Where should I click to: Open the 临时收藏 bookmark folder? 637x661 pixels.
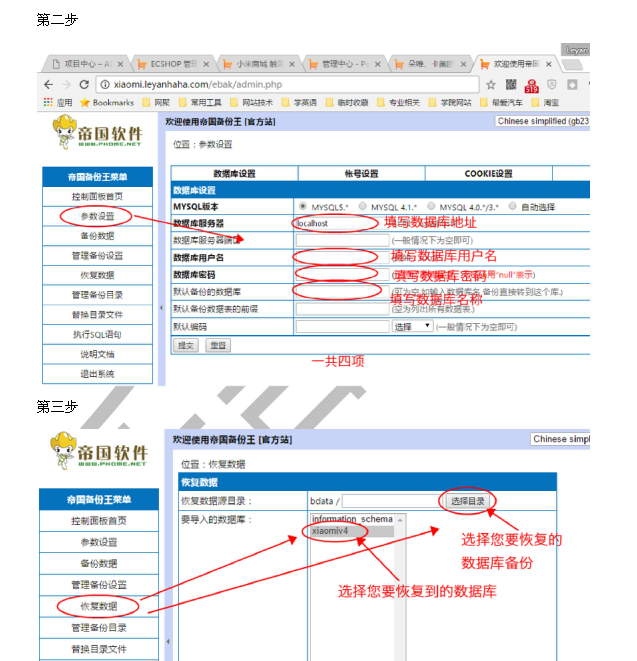tap(347, 102)
